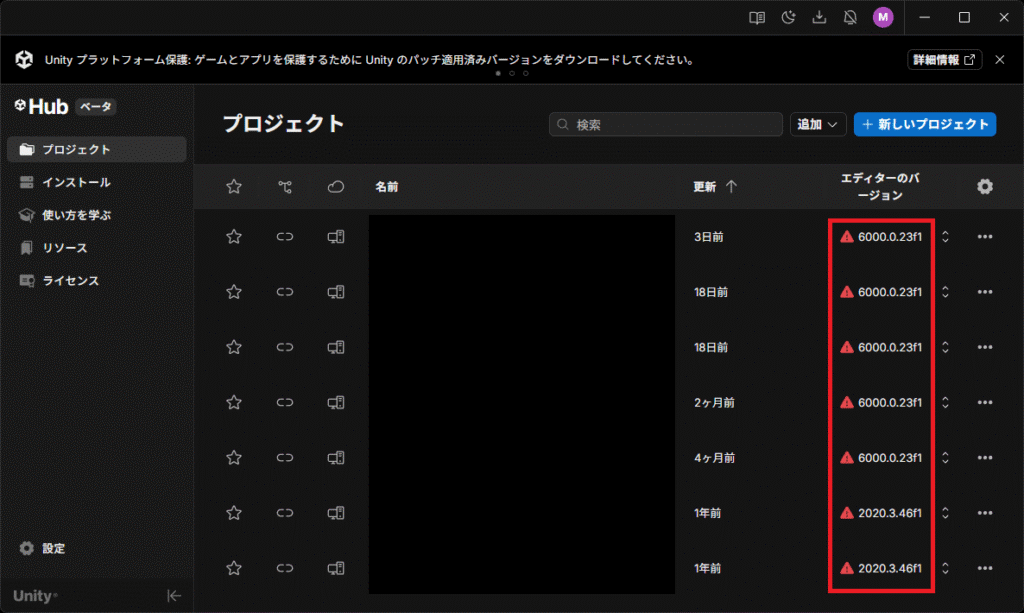Go to インストール in sidebar
1024x613 pixels.
[x=76, y=182]
